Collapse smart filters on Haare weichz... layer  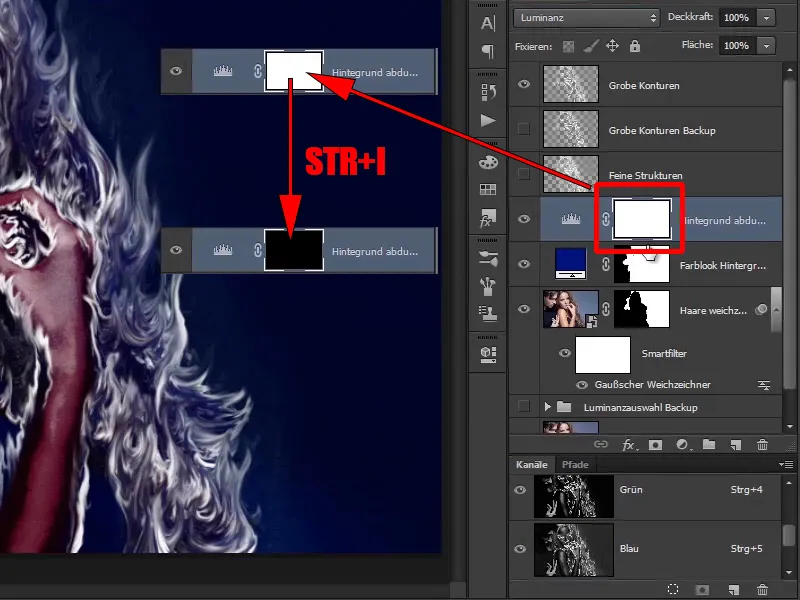pos(776,309)
